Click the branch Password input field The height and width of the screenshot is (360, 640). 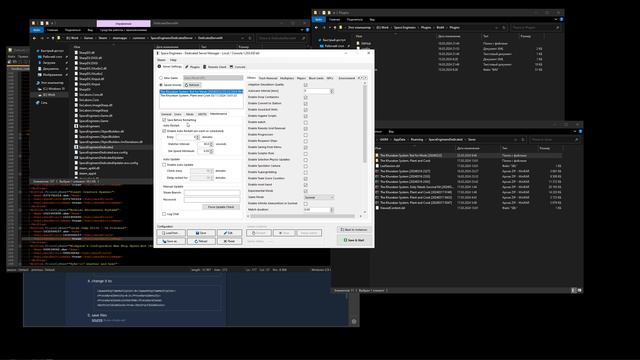pyautogui.click(x=212, y=200)
